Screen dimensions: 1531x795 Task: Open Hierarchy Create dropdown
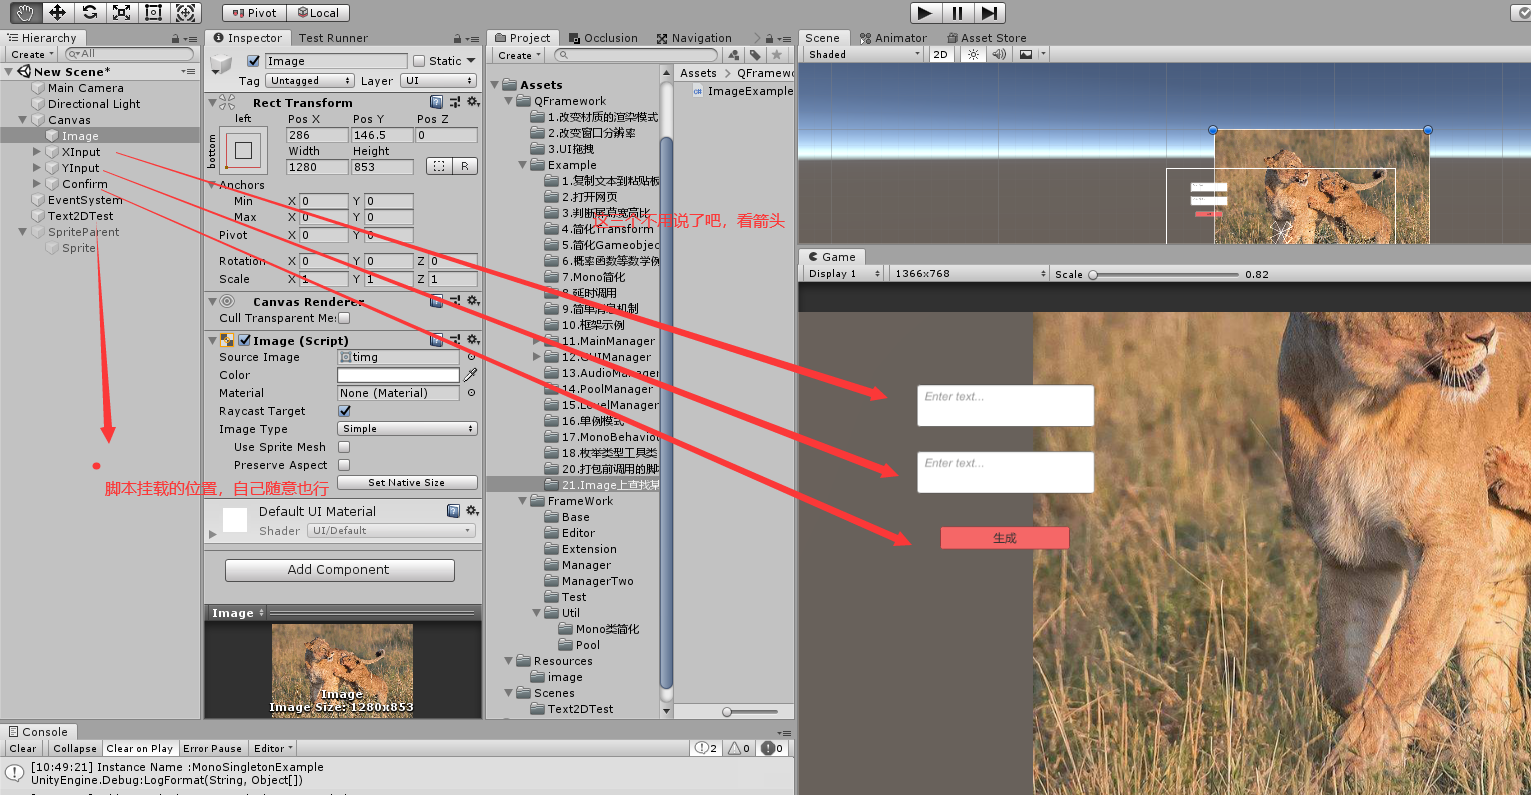pyautogui.click(x=30, y=54)
